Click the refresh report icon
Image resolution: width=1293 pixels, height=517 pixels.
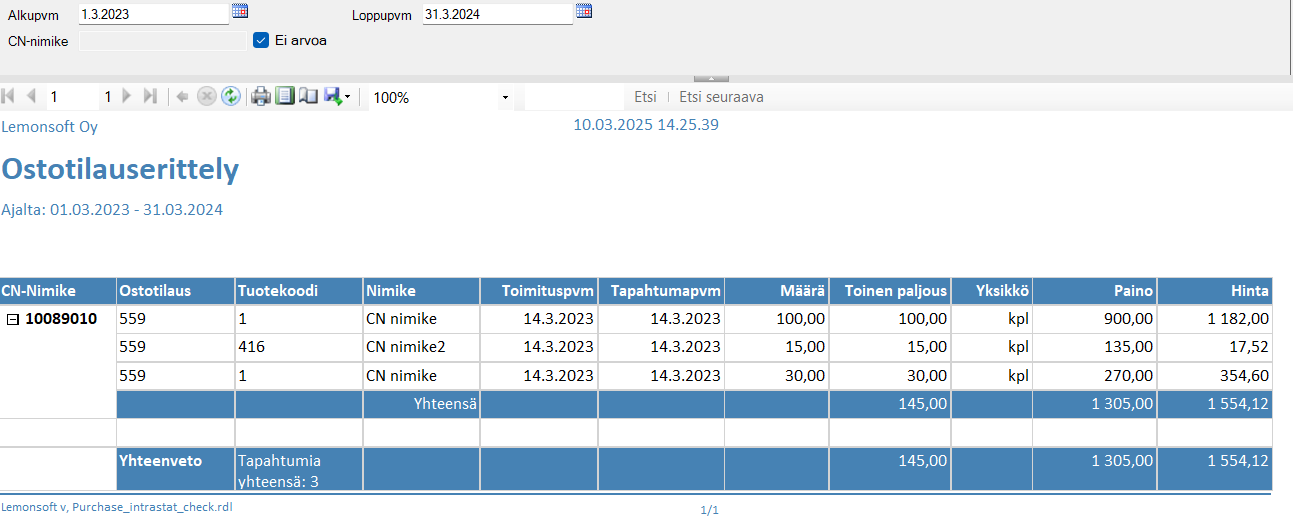click(231, 97)
